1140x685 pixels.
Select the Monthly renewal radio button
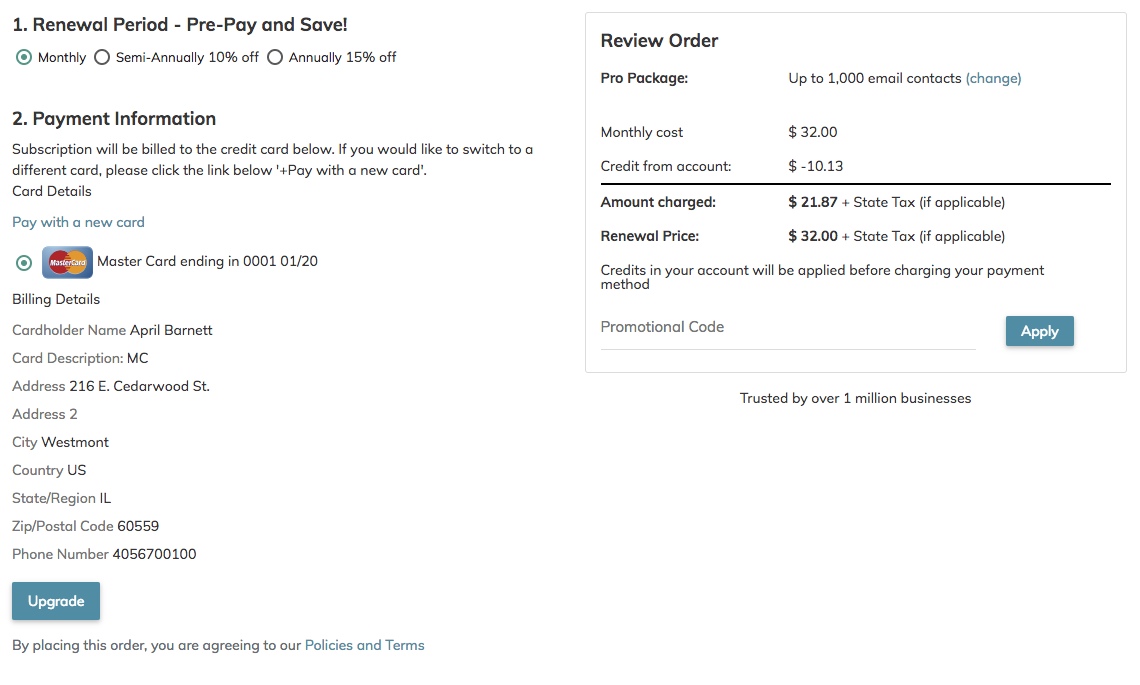(24, 57)
